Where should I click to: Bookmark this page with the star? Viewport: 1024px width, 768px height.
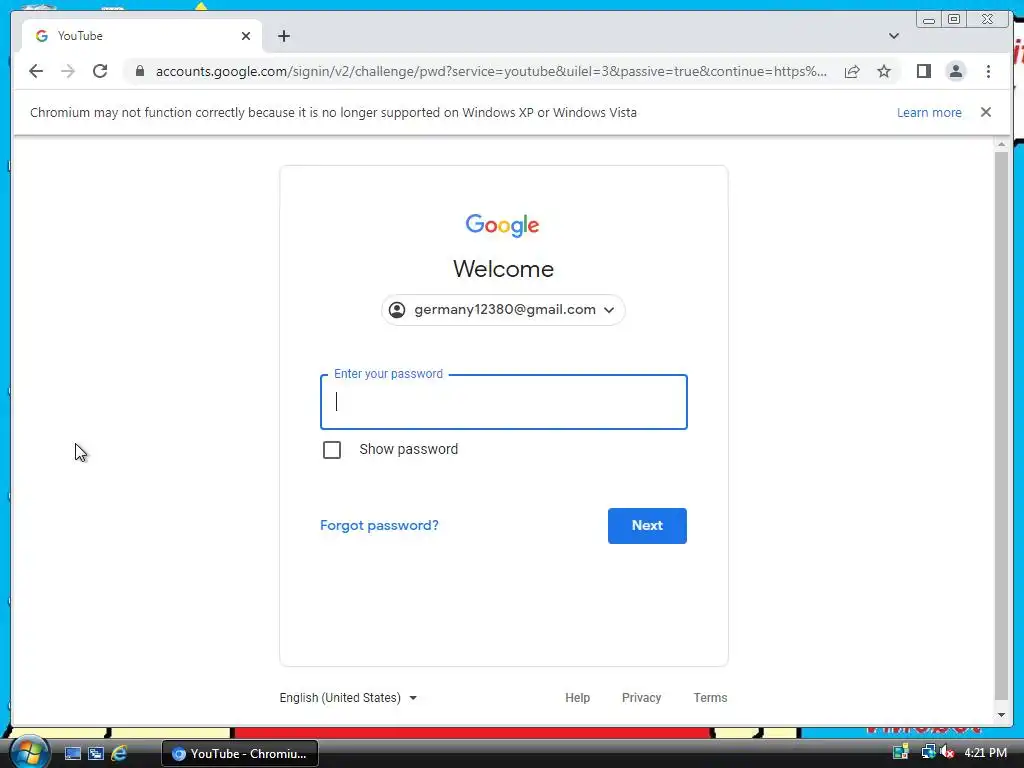(x=884, y=71)
